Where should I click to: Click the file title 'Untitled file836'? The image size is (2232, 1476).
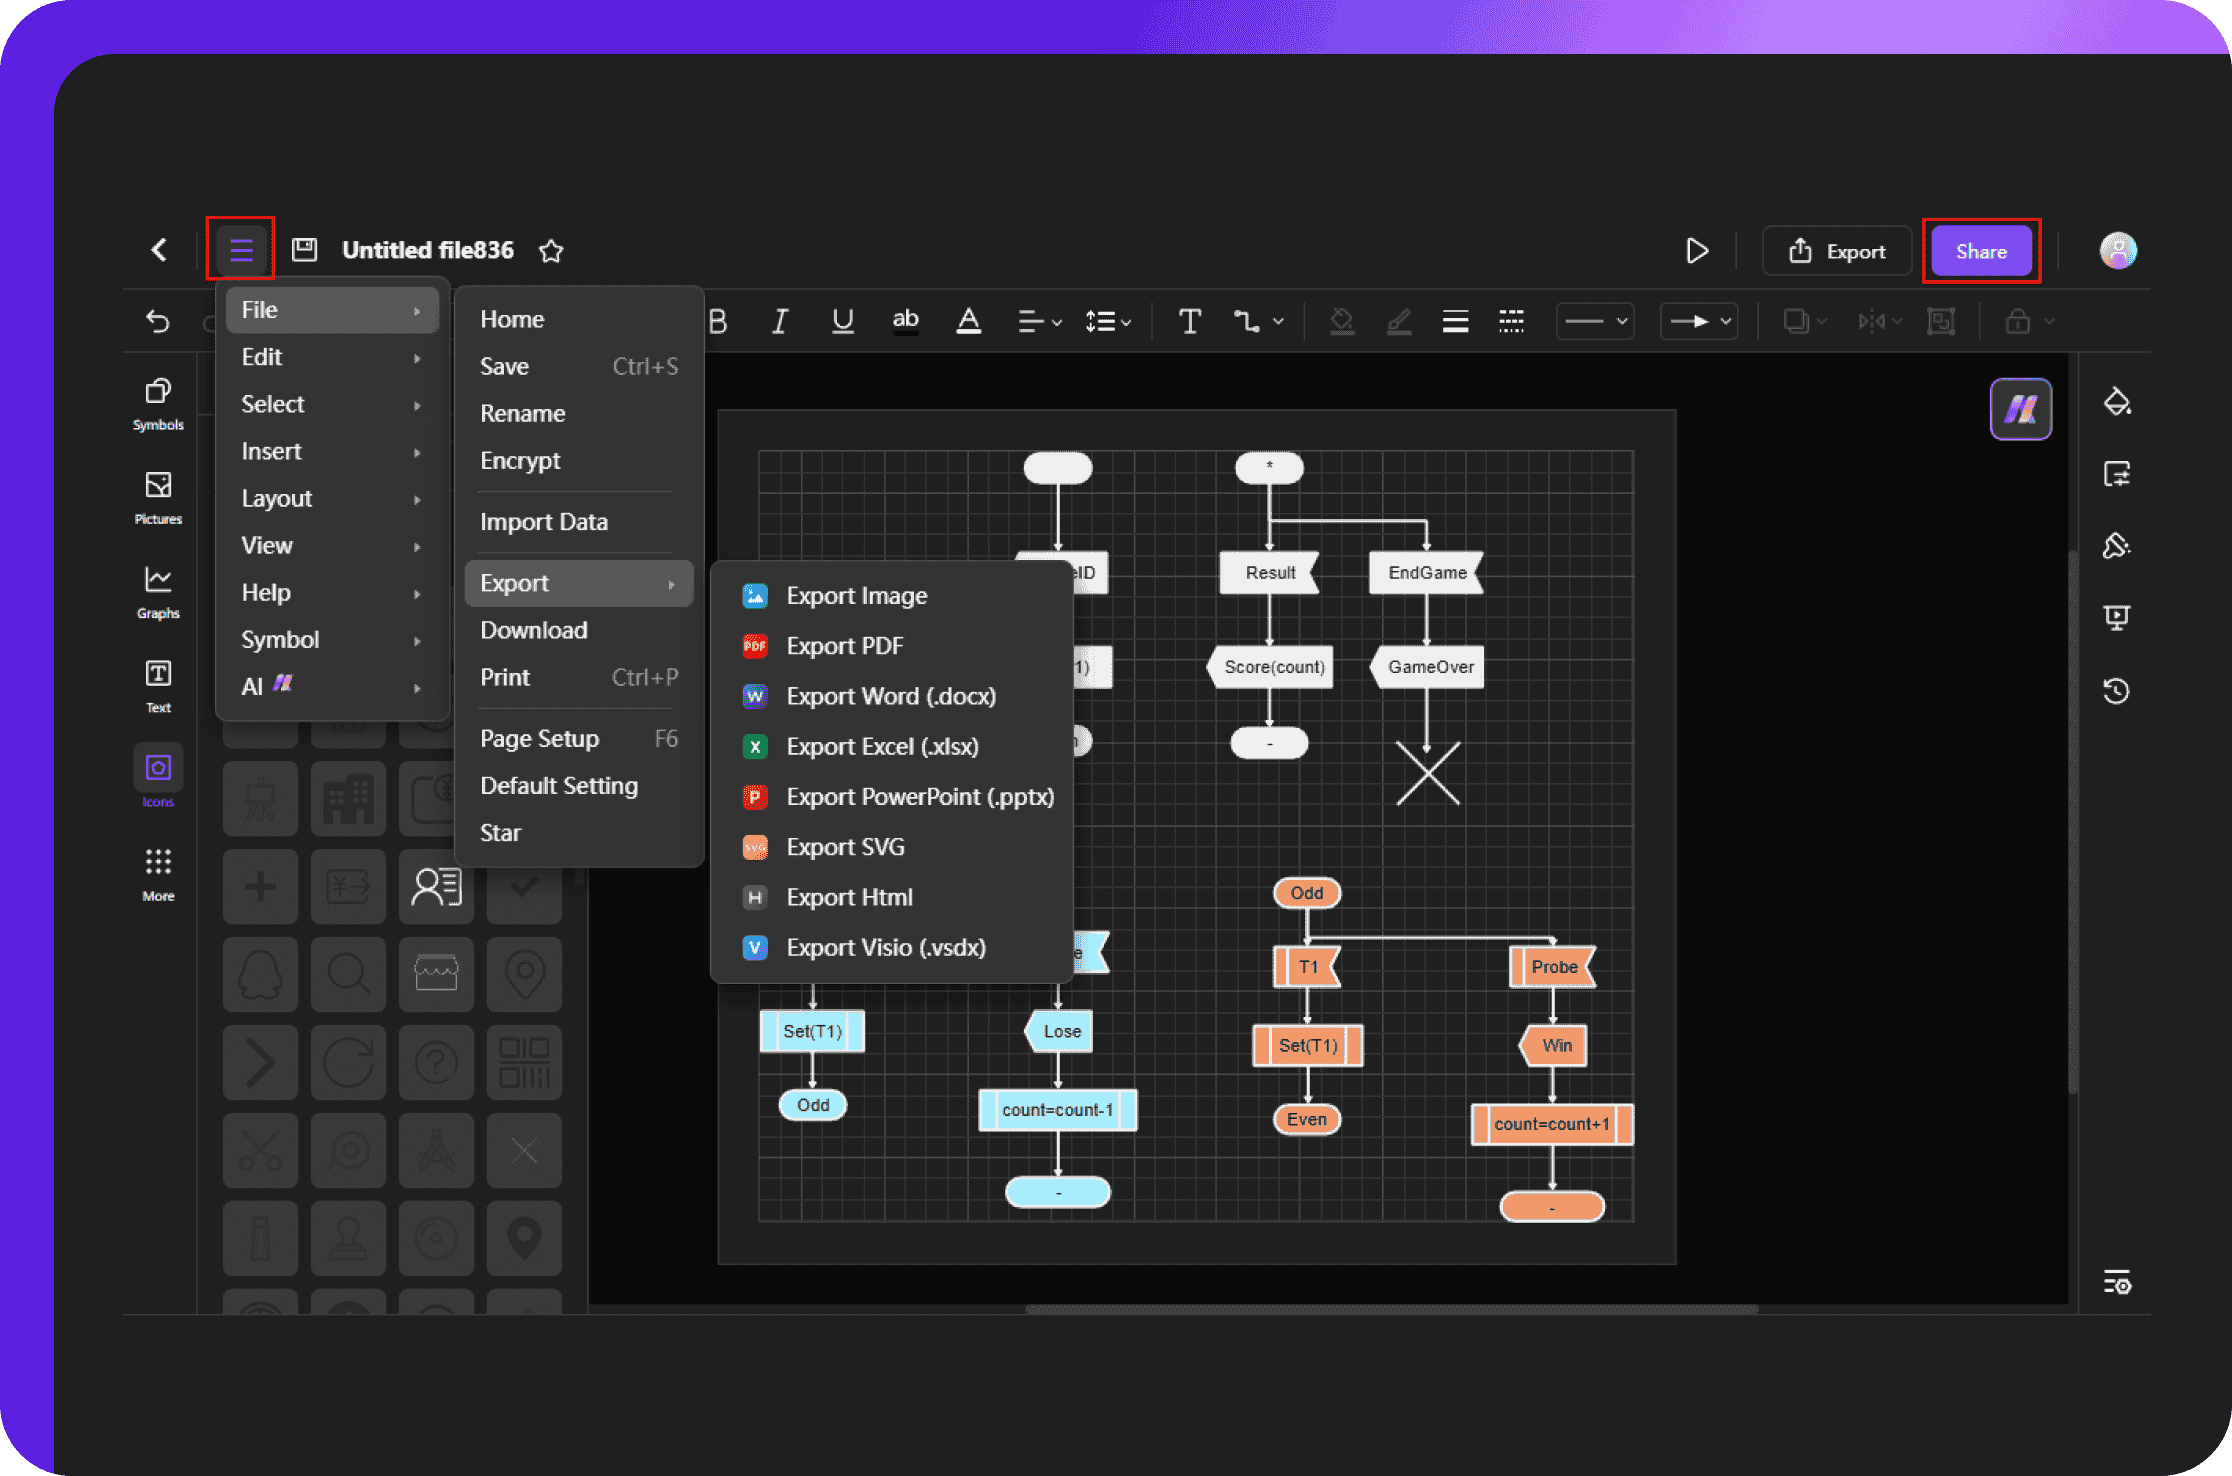pos(428,250)
